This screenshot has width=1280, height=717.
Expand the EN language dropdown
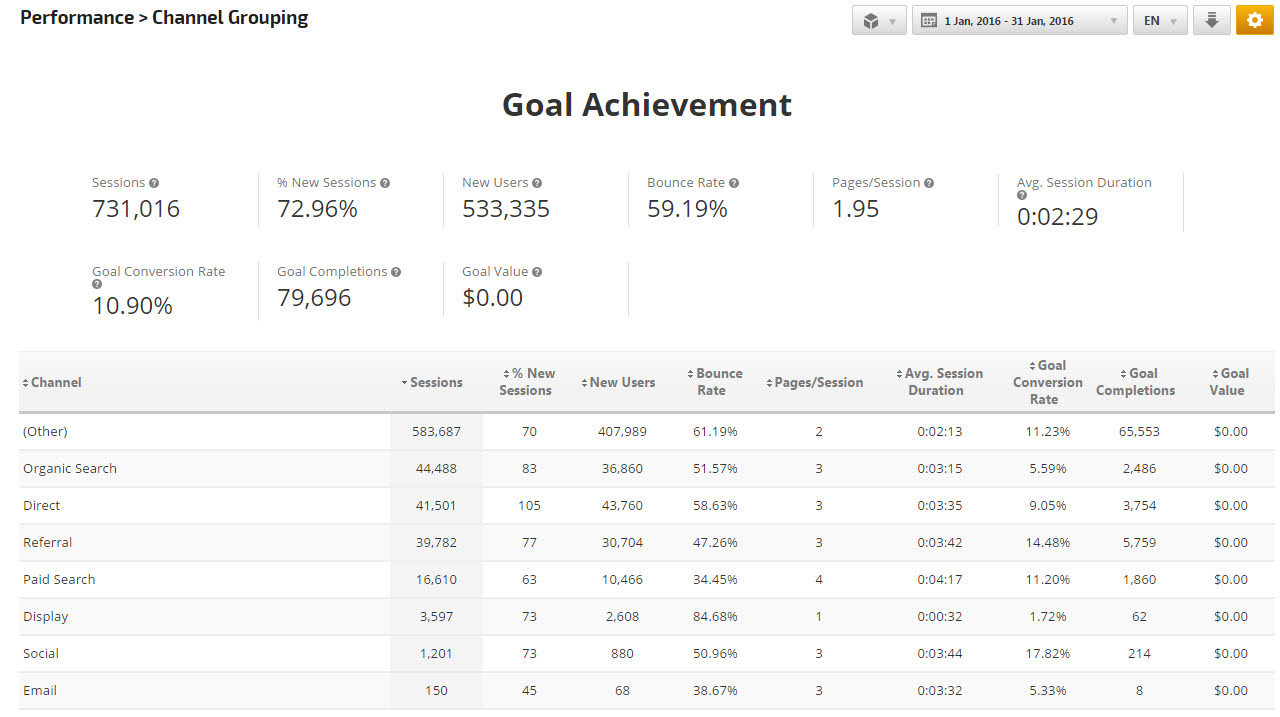point(1160,20)
